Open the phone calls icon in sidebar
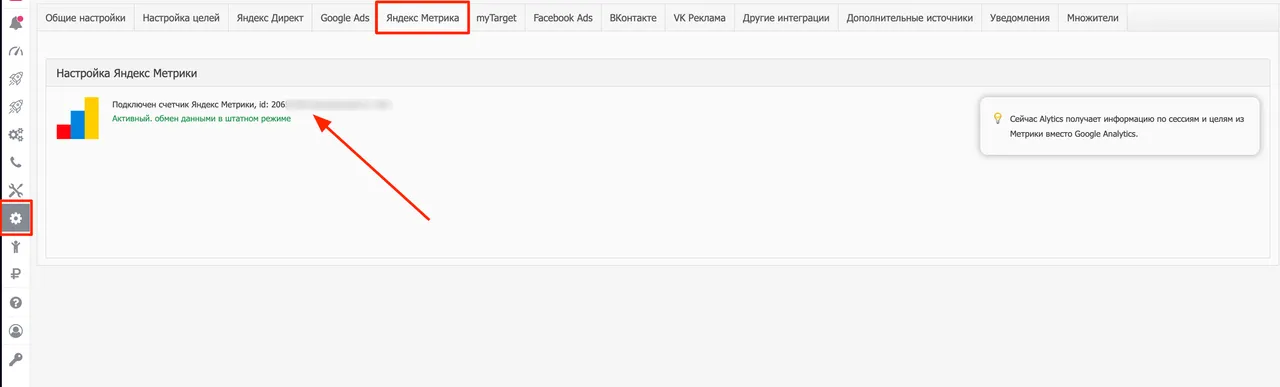The height and width of the screenshot is (387, 1280). (x=15, y=162)
